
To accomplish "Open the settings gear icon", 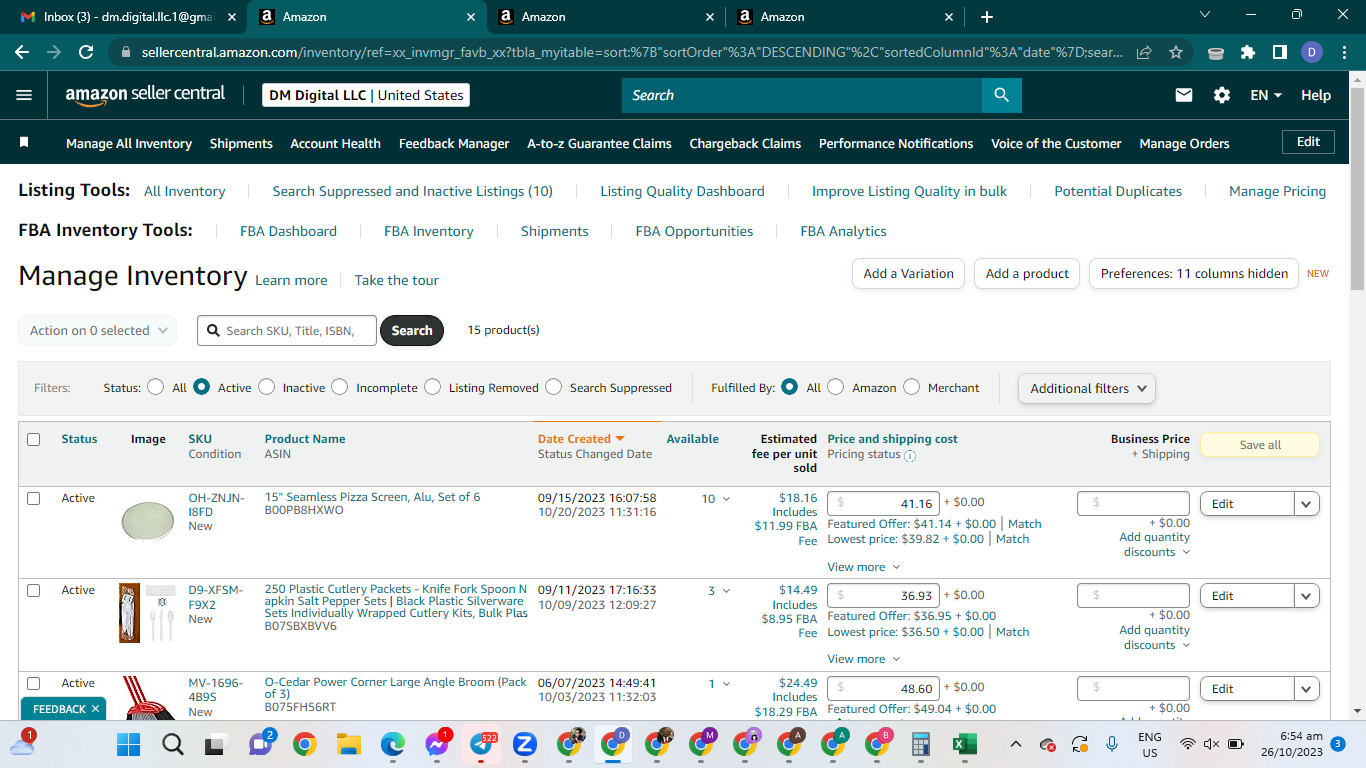I will tap(1222, 95).
